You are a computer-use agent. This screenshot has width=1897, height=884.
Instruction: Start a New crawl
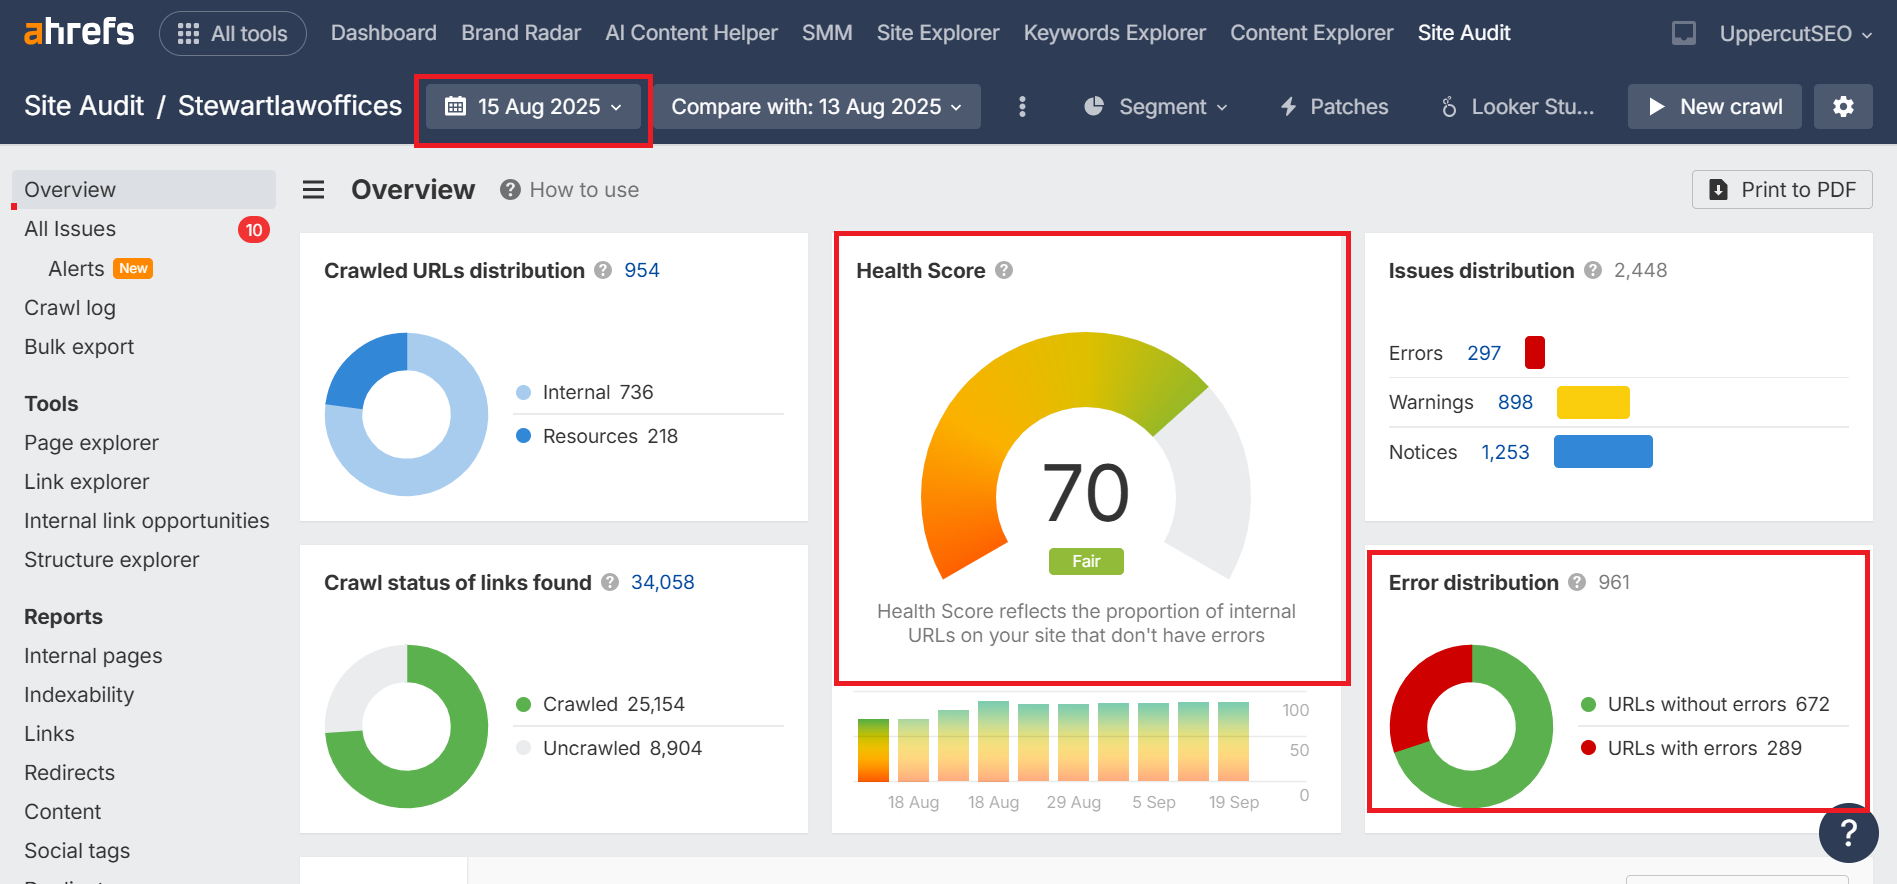(x=1714, y=106)
